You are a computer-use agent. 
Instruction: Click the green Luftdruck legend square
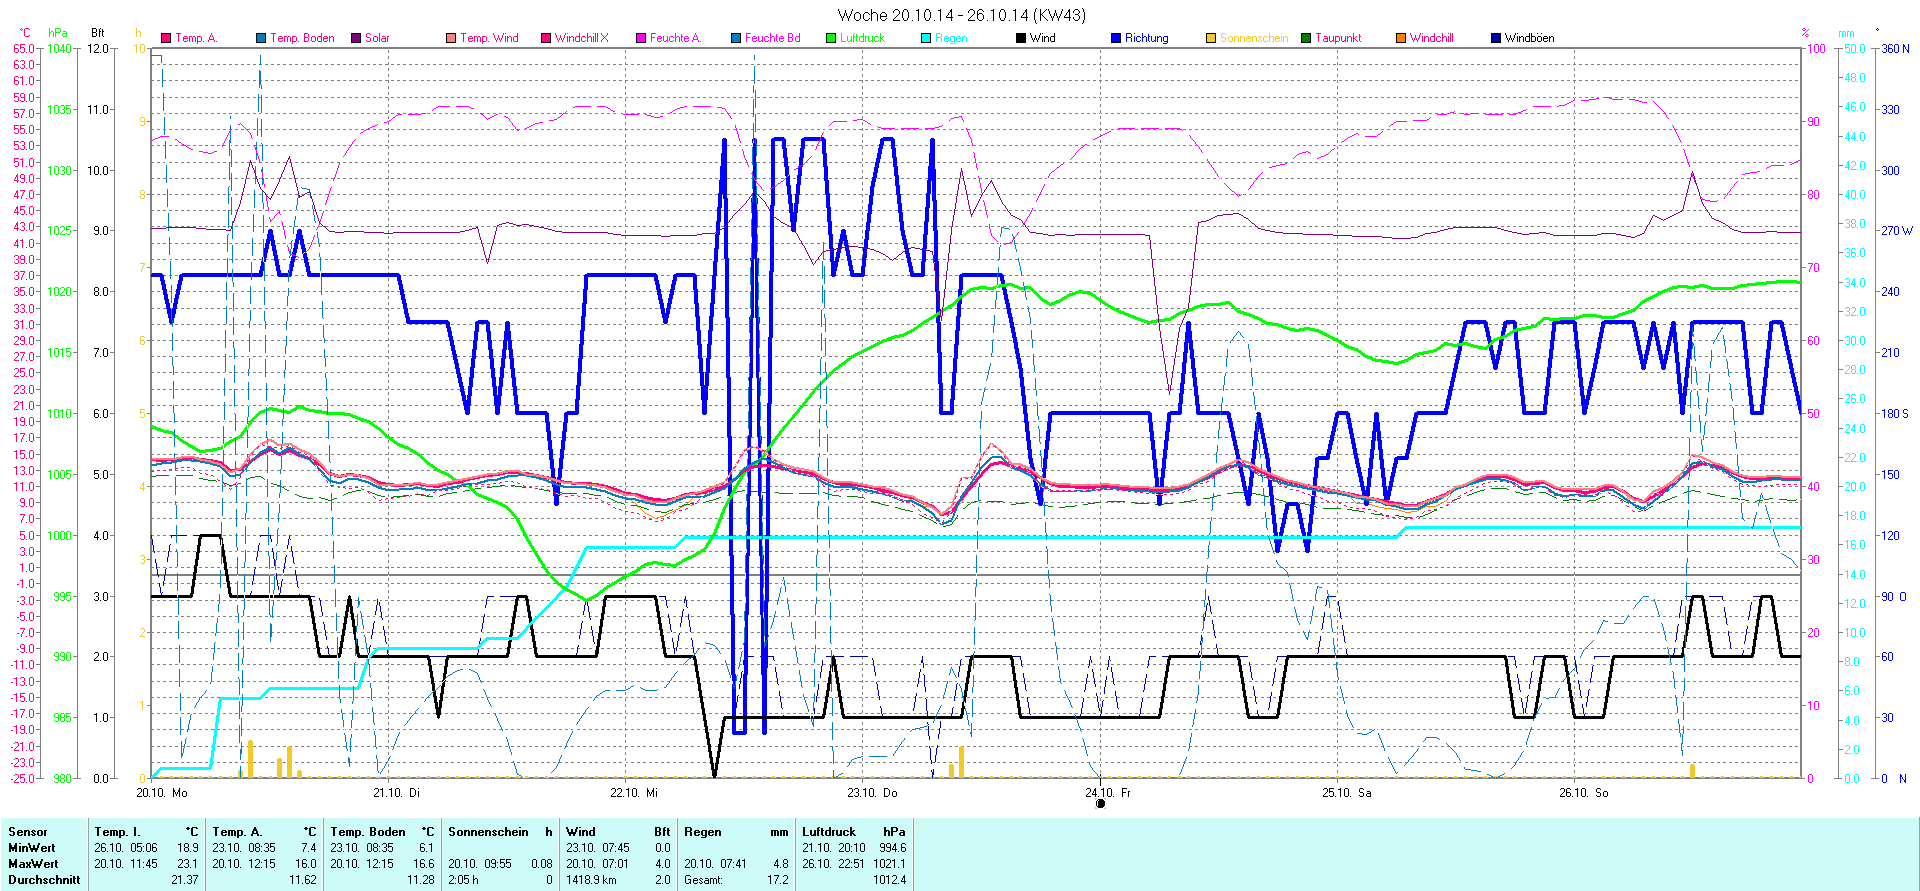pyautogui.click(x=831, y=38)
